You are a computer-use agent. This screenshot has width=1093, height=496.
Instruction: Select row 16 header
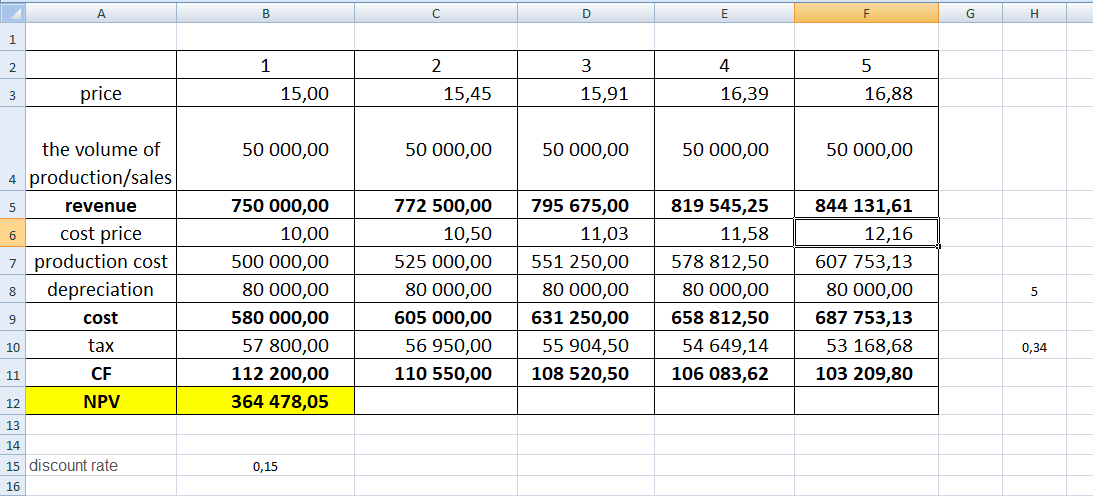pos(12,485)
